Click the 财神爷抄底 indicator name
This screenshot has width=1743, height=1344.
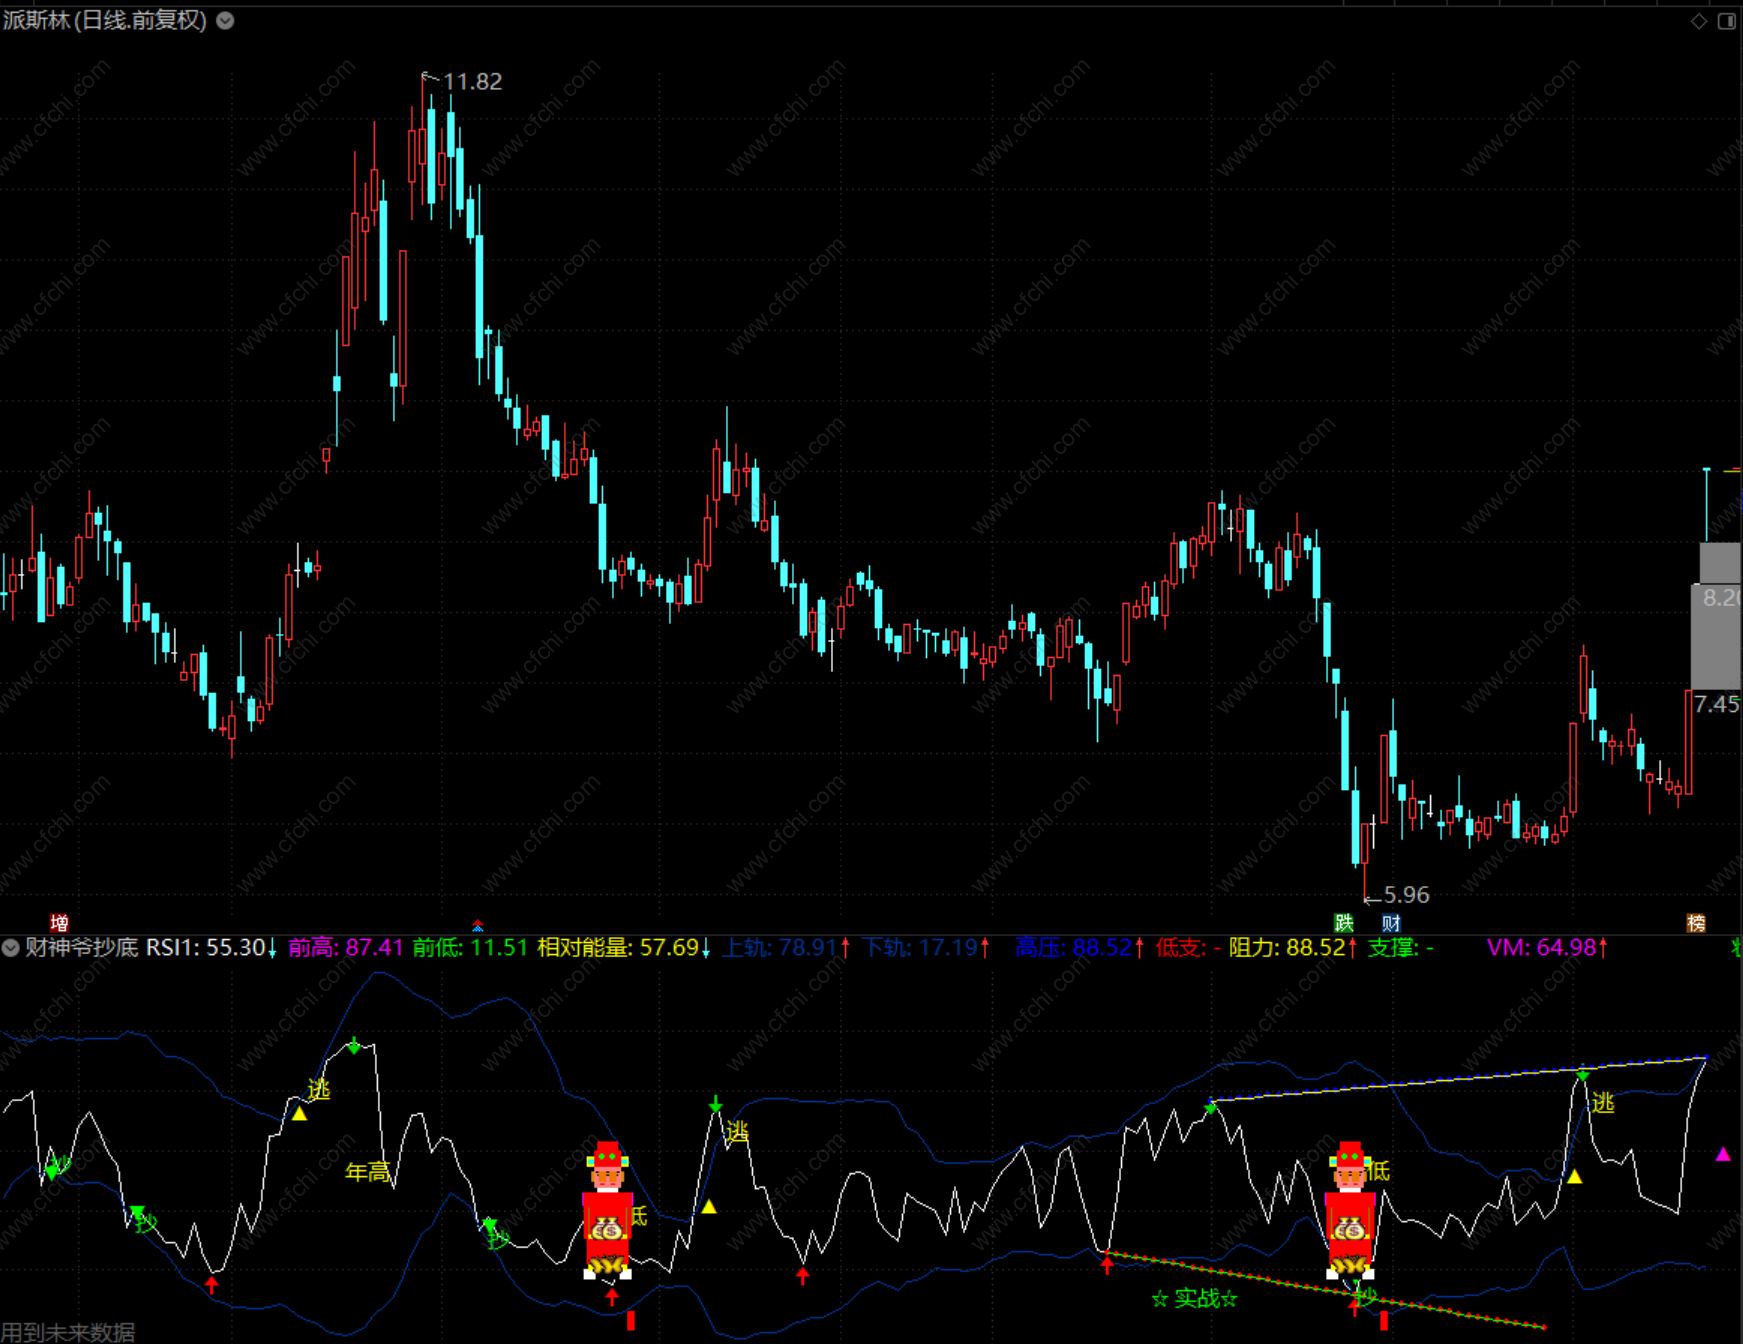[x=82, y=947]
